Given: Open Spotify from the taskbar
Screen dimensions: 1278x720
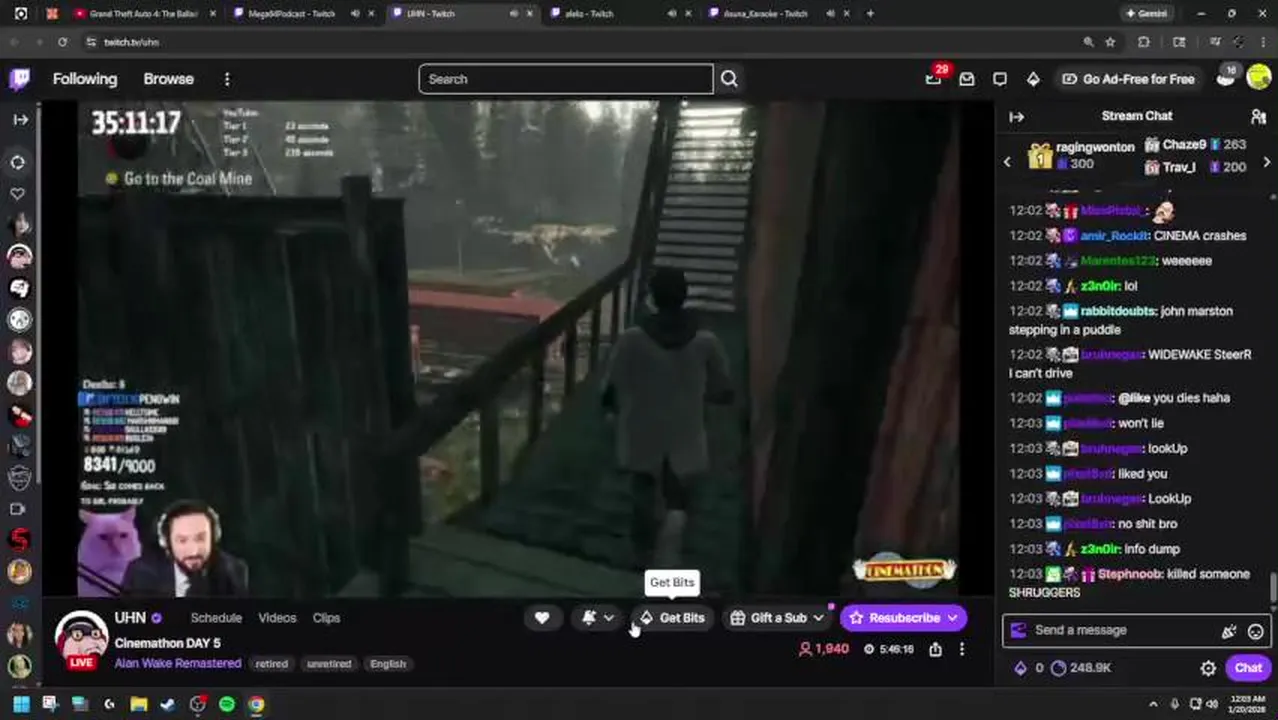Looking at the screenshot, I should 227,704.
